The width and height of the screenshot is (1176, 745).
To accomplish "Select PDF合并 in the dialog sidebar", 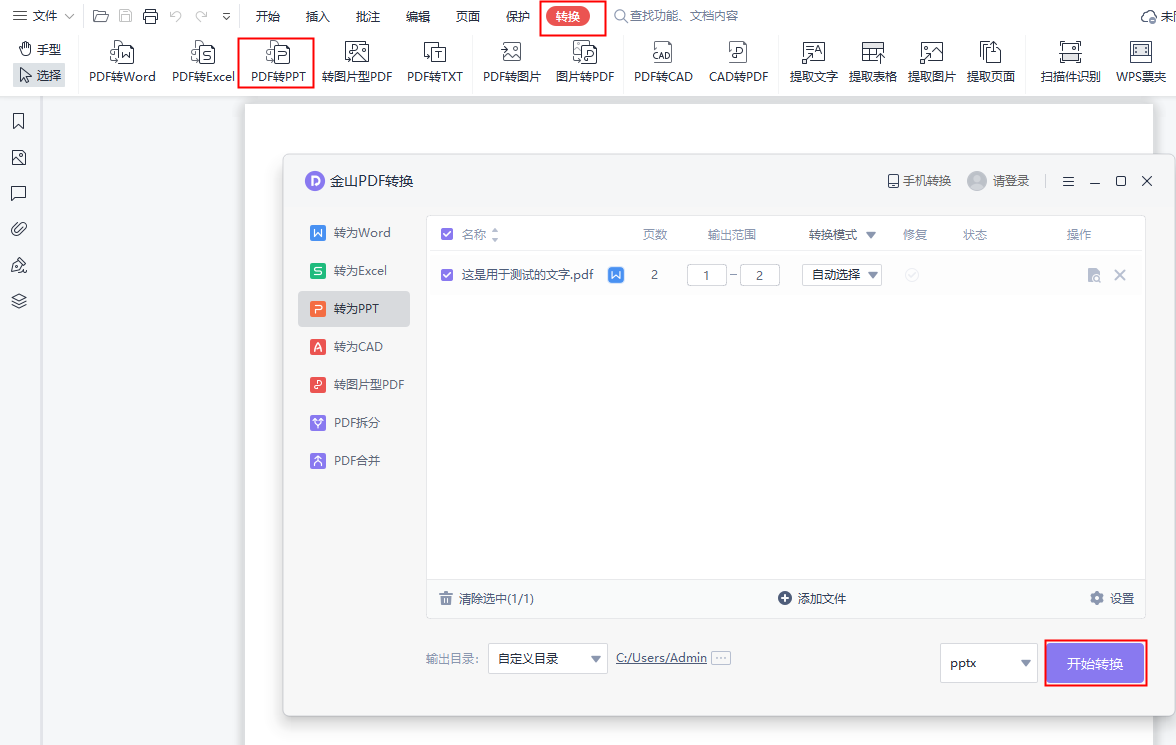I will pos(354,461).
